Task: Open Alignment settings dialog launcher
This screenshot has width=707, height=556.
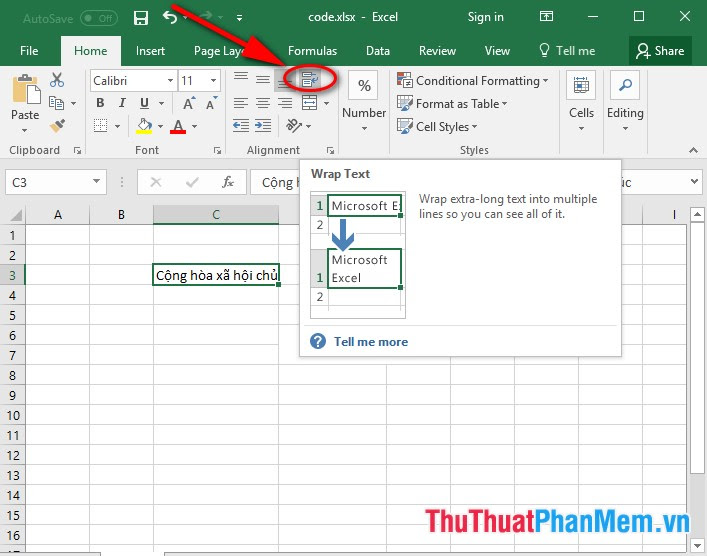Action: click(331, 151)
